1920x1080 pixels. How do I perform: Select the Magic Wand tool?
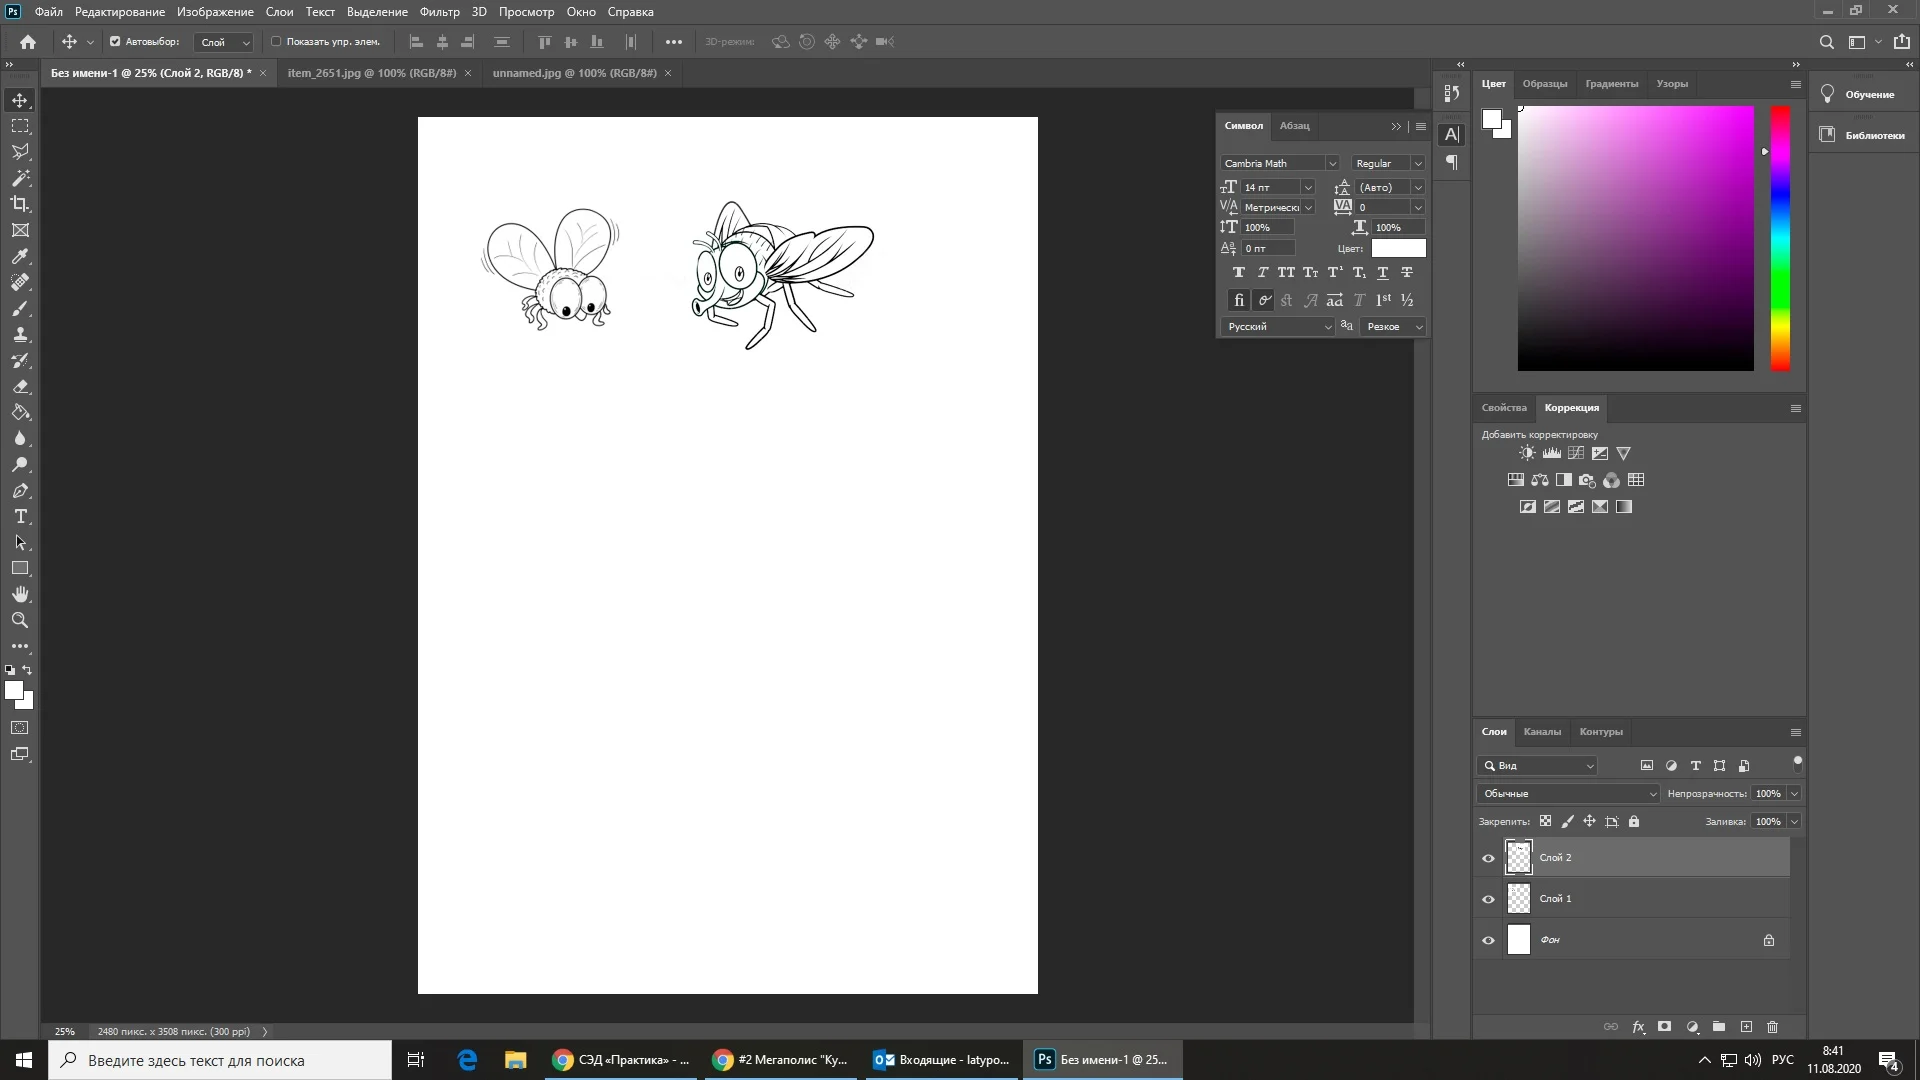20,178
